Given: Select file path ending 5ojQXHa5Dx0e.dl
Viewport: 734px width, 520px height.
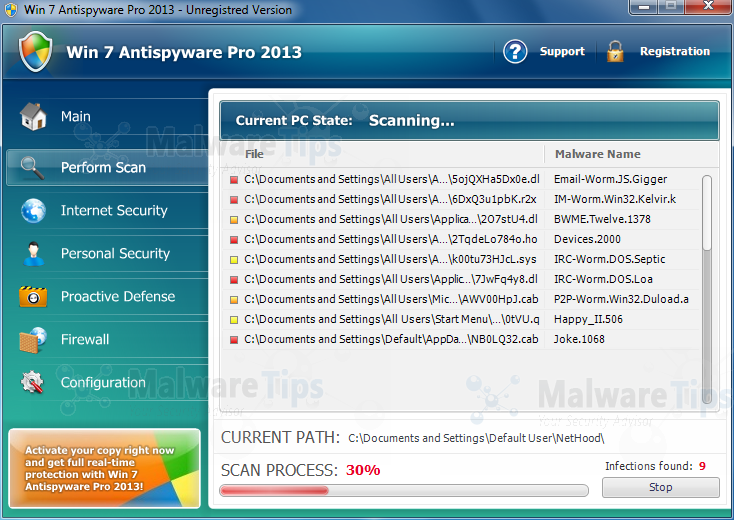Looking at the screenshot, I should tap(392, 179).
